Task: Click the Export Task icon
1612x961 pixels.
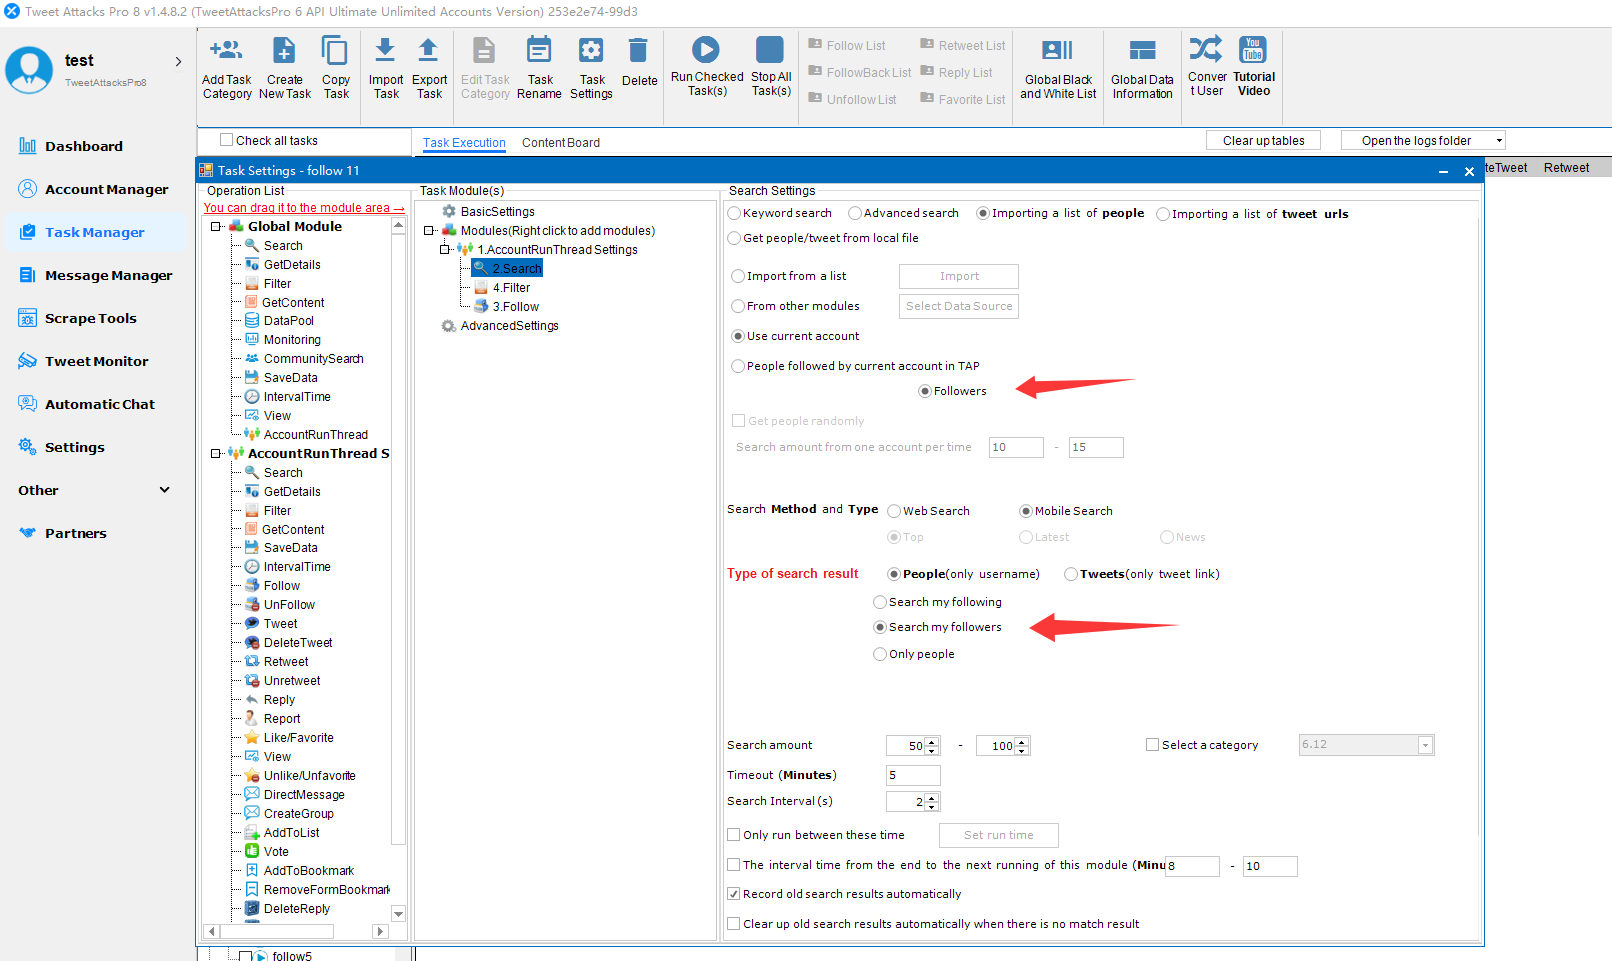Action: [428, 50]
